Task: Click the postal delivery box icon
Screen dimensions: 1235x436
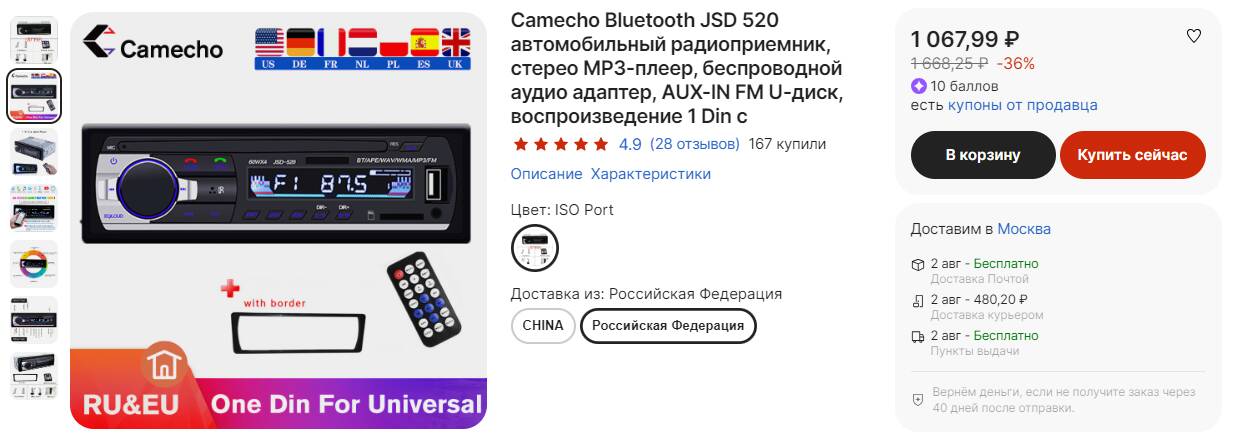Action: pyautogui.click(x=917, y=264)
